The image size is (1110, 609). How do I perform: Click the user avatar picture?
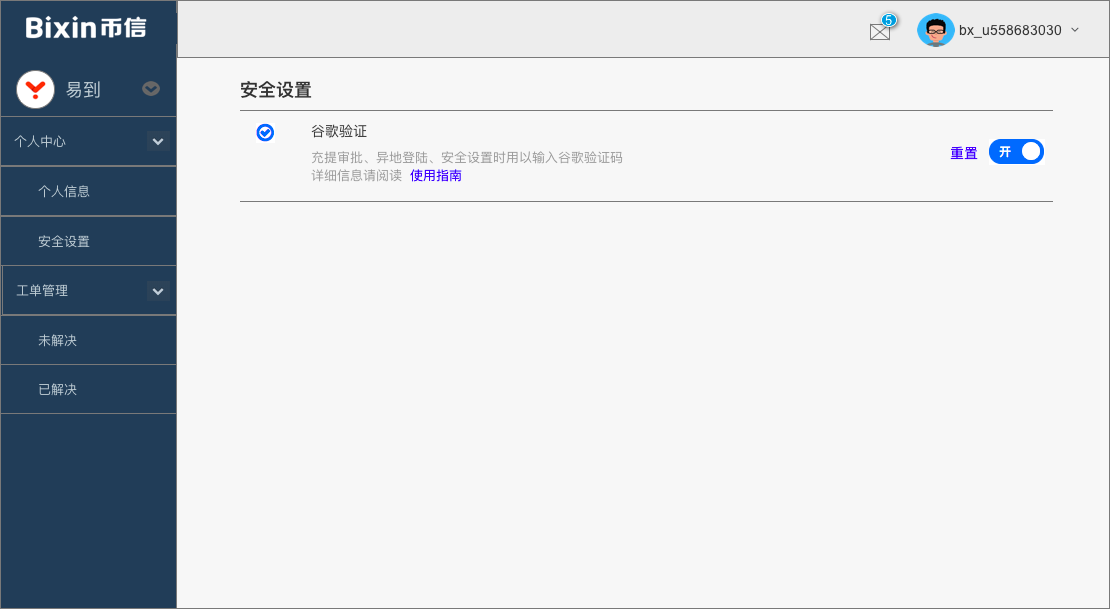[x=935, y=30]
